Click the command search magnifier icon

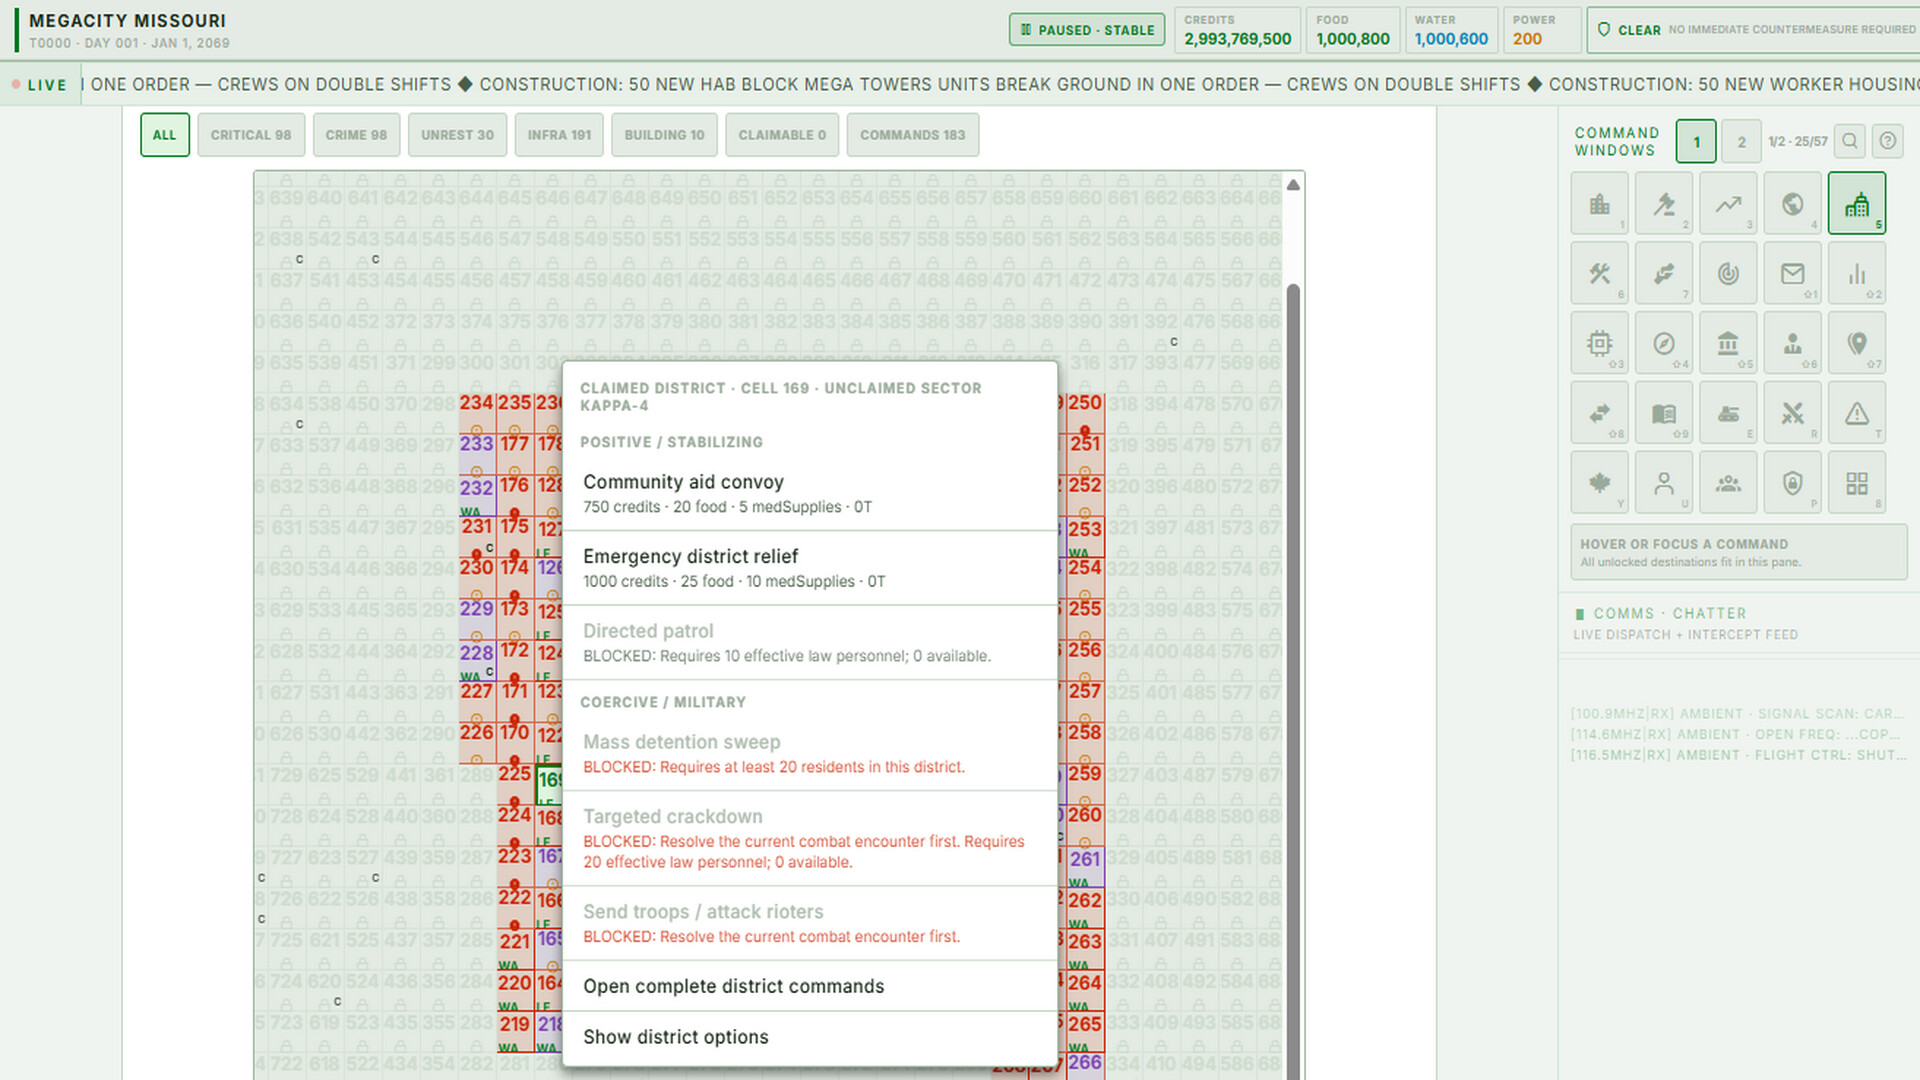pos(1850,141)
